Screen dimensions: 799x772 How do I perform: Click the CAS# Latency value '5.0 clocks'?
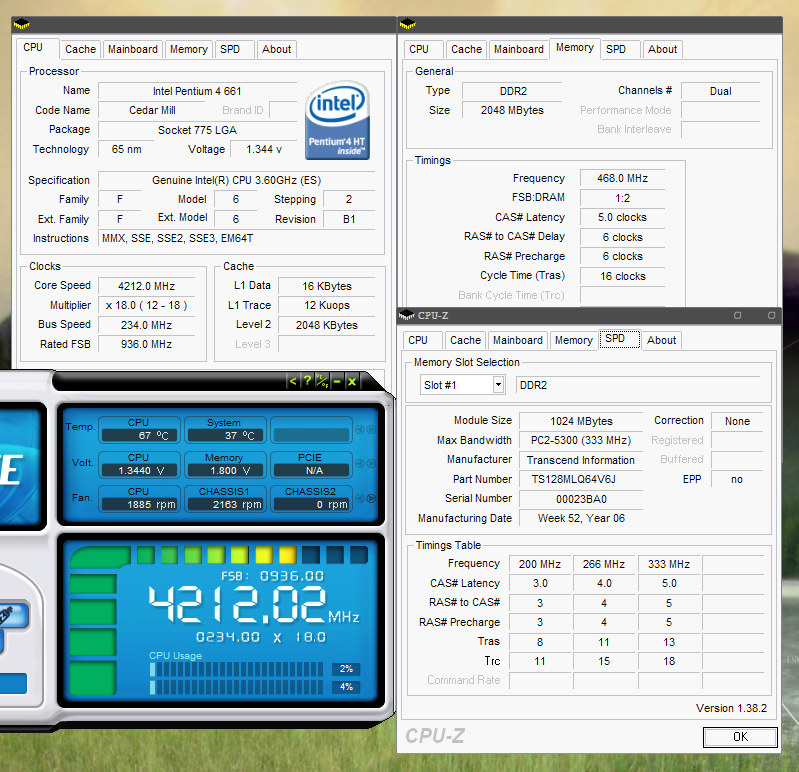coord(622,218)
